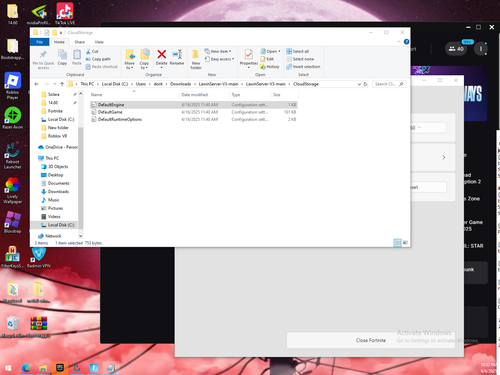The height and width of the screenshot is (375, 500).
Task: Switch to the details view layout icon
Action: pos(397,243)
